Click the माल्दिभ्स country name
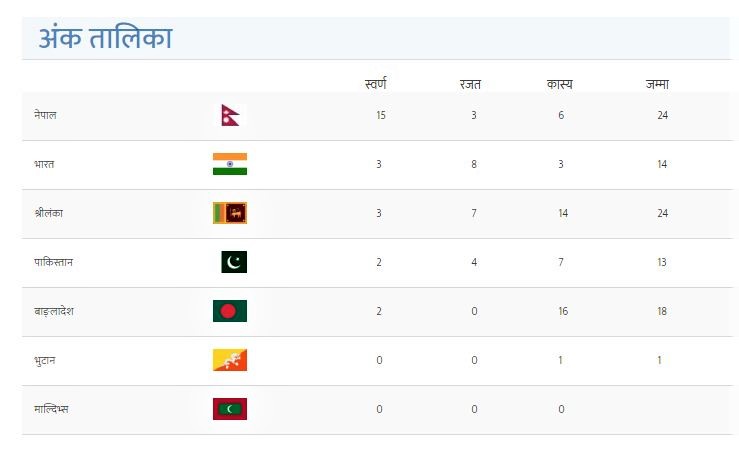Screen dimensions: 739x460 coord(51,409)
